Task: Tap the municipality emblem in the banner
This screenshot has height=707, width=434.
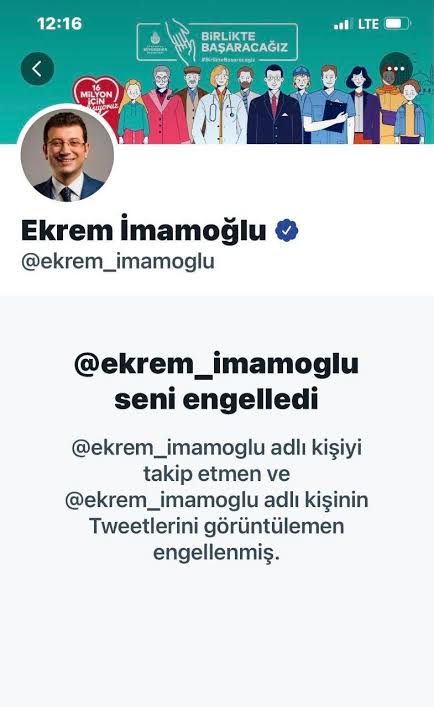Action: (x=155, y=43)
